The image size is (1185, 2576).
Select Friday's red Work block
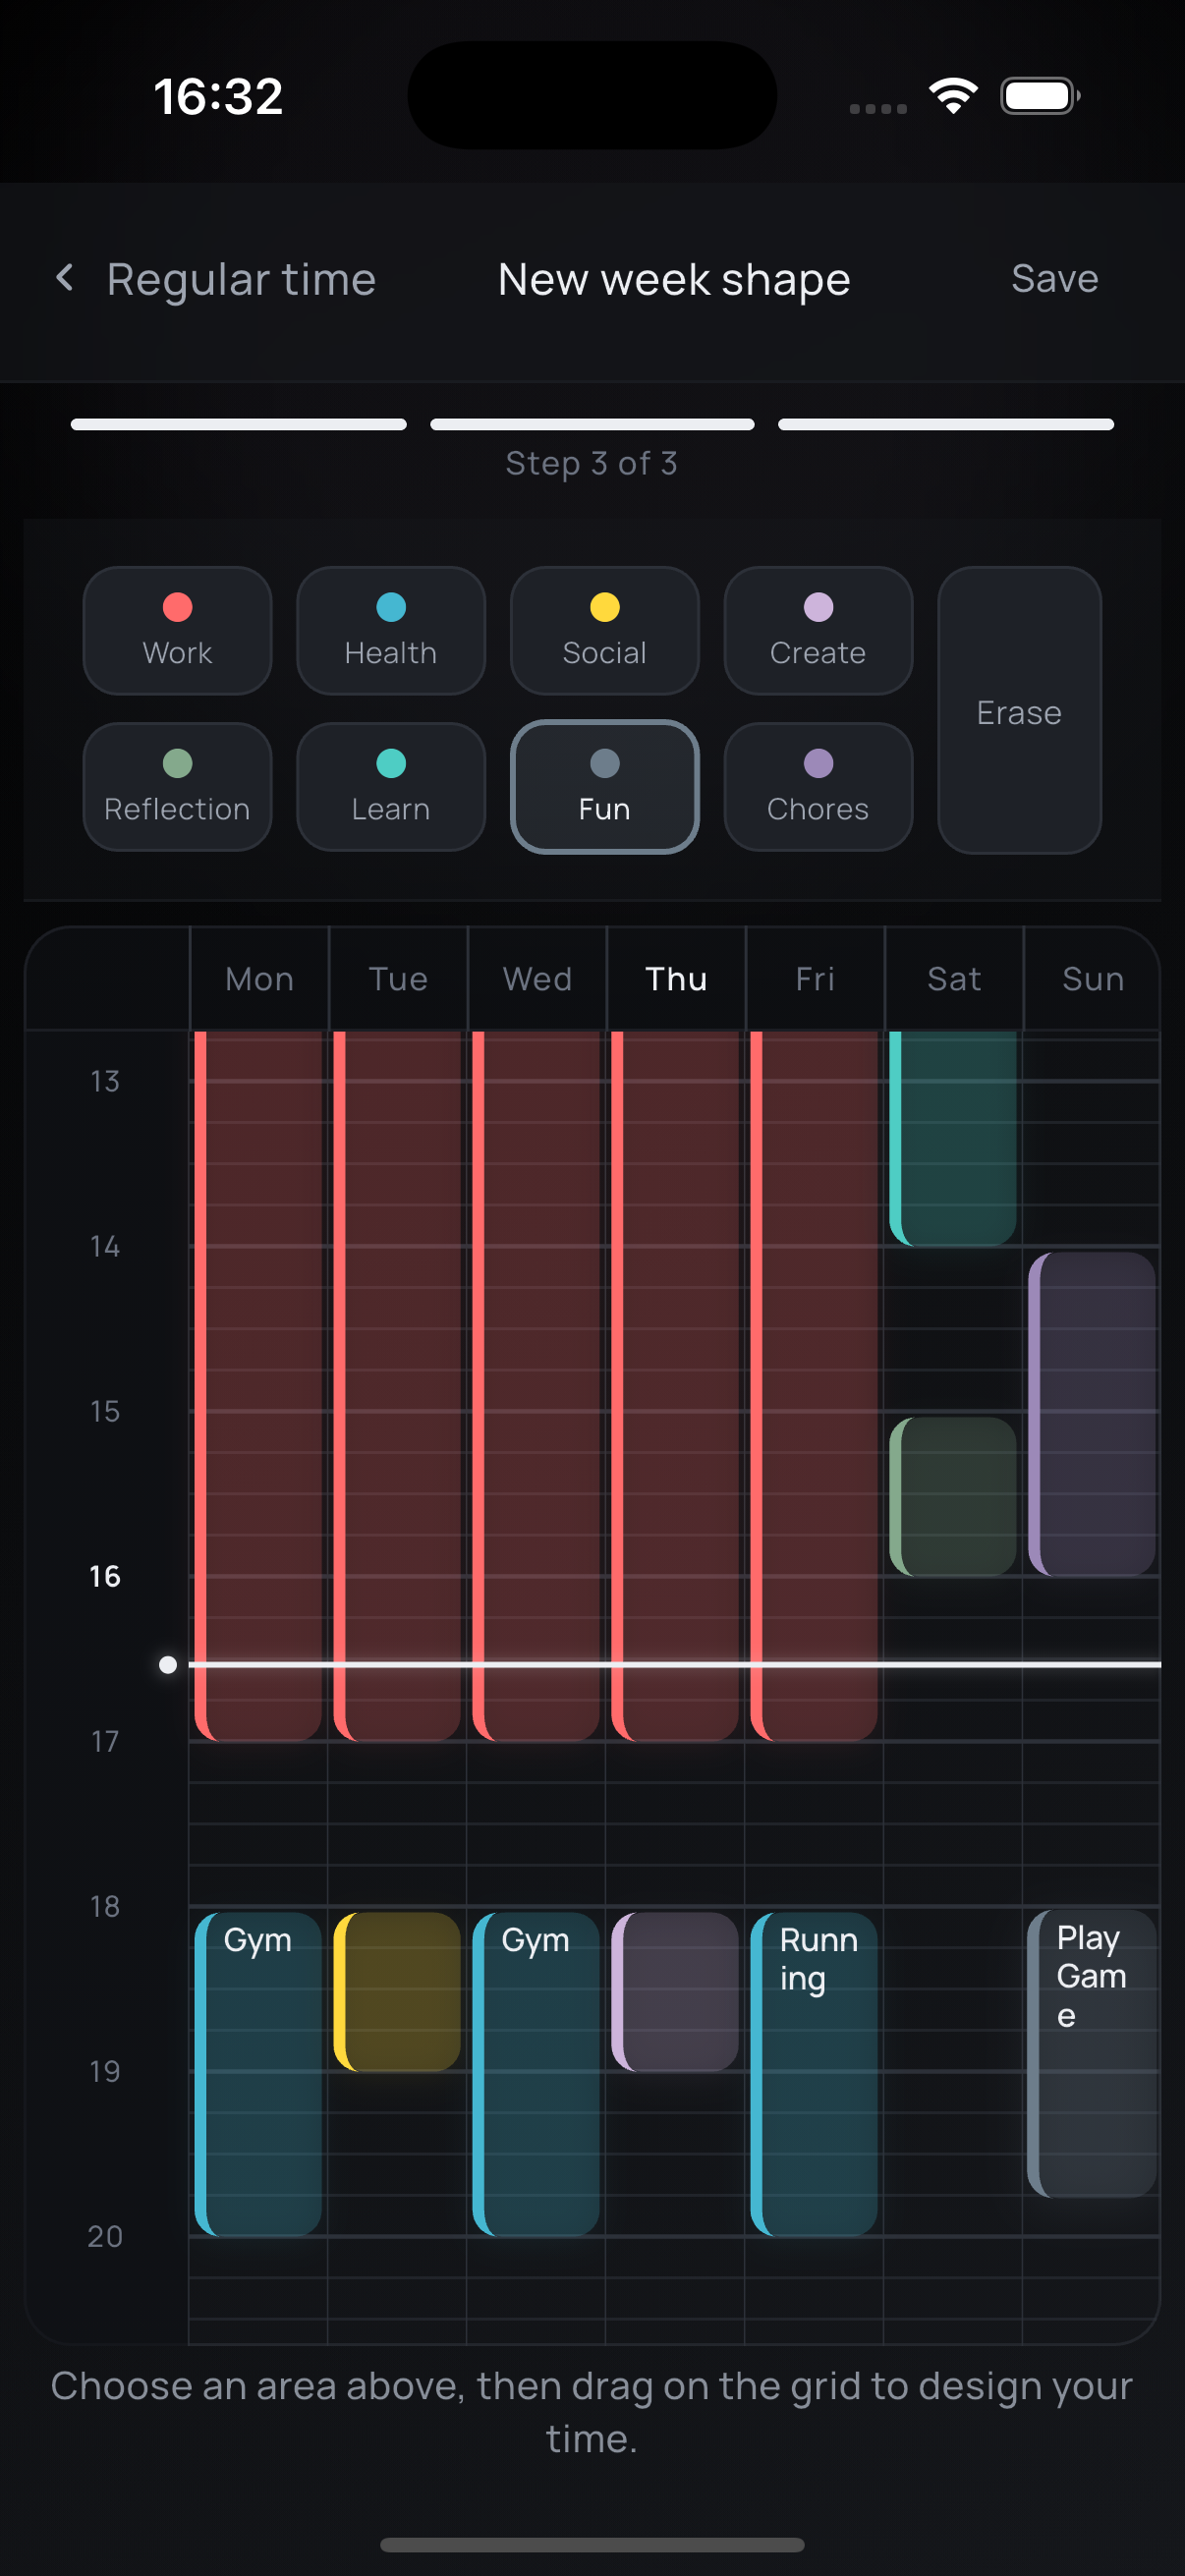click(x=814, y=1386)
